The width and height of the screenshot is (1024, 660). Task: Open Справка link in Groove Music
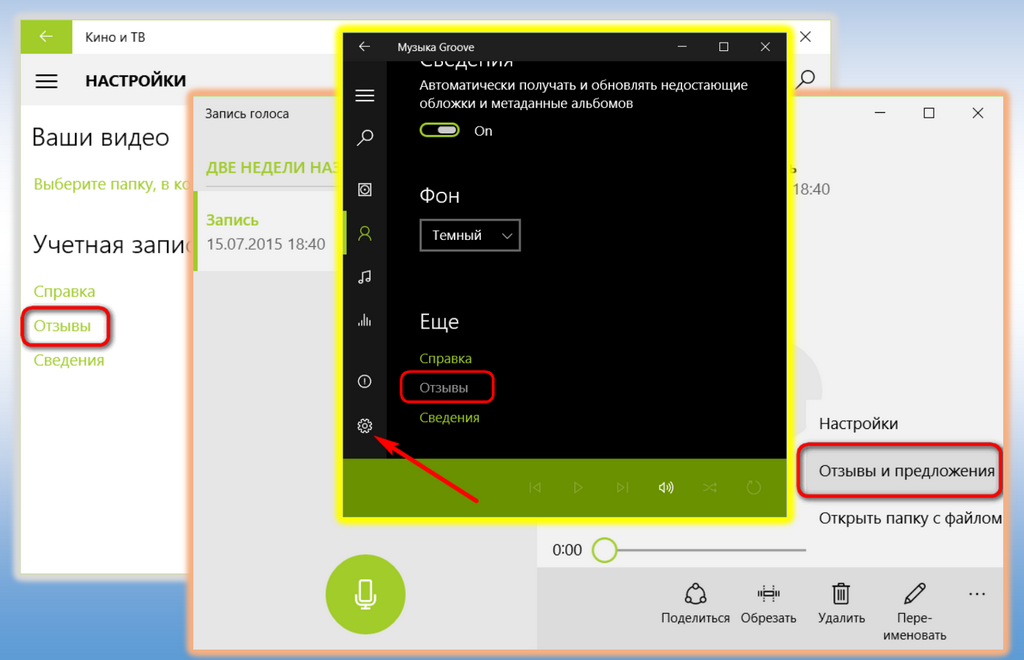coord(445,358)
